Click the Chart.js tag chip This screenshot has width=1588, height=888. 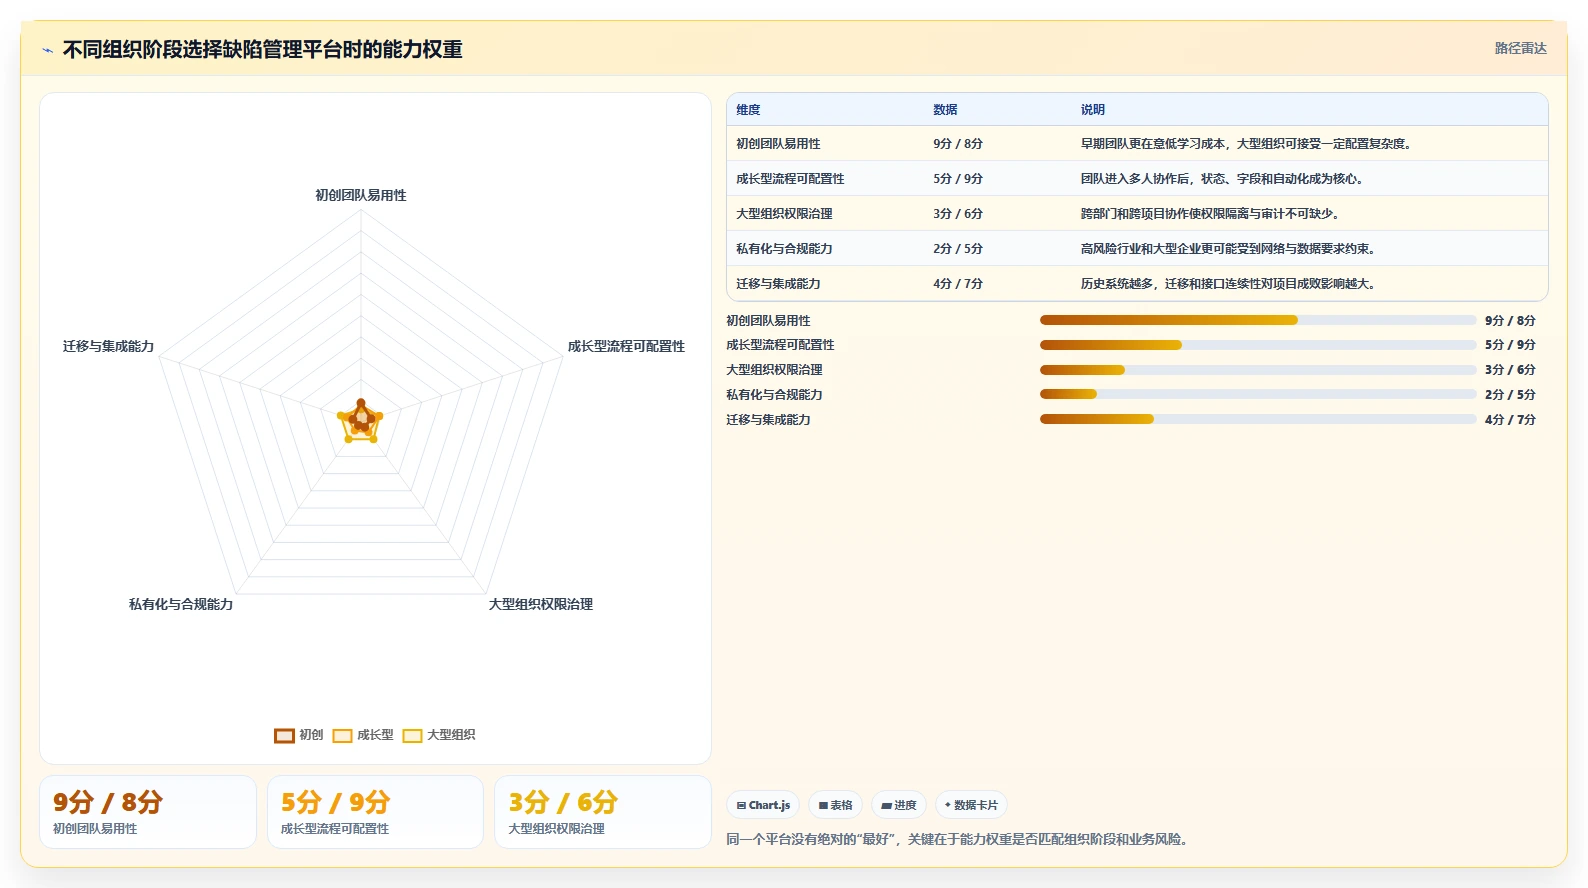pos(763,805)
